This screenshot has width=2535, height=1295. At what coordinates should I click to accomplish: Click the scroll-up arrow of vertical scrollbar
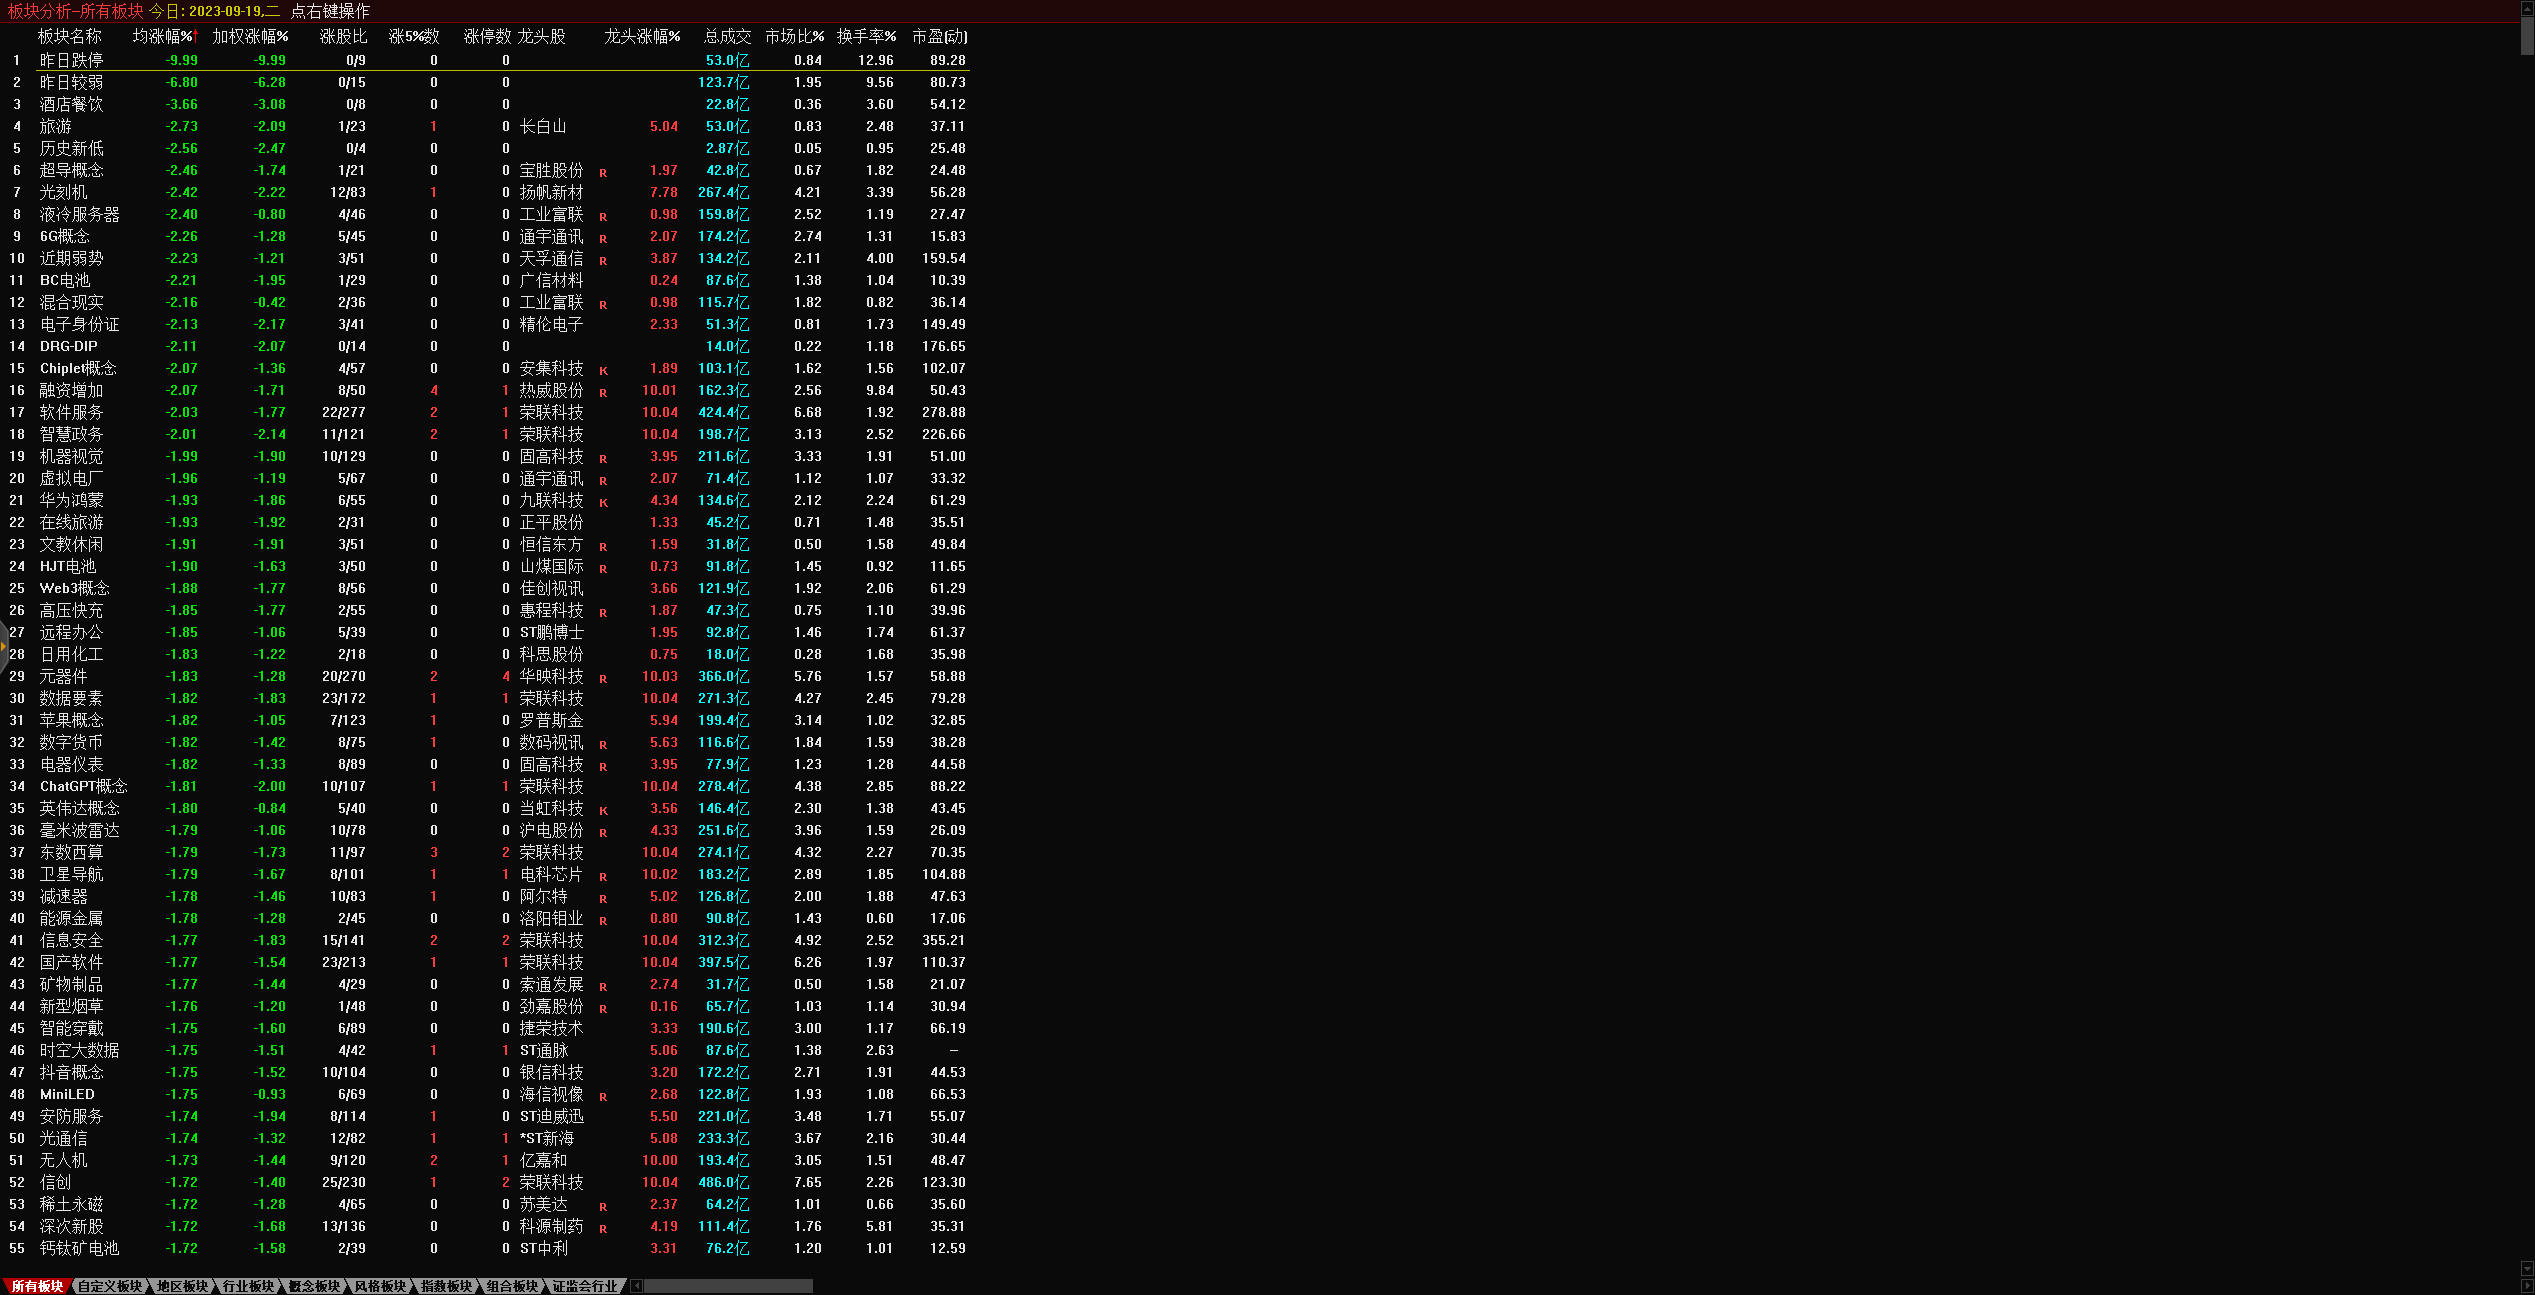coord(2527,7)
